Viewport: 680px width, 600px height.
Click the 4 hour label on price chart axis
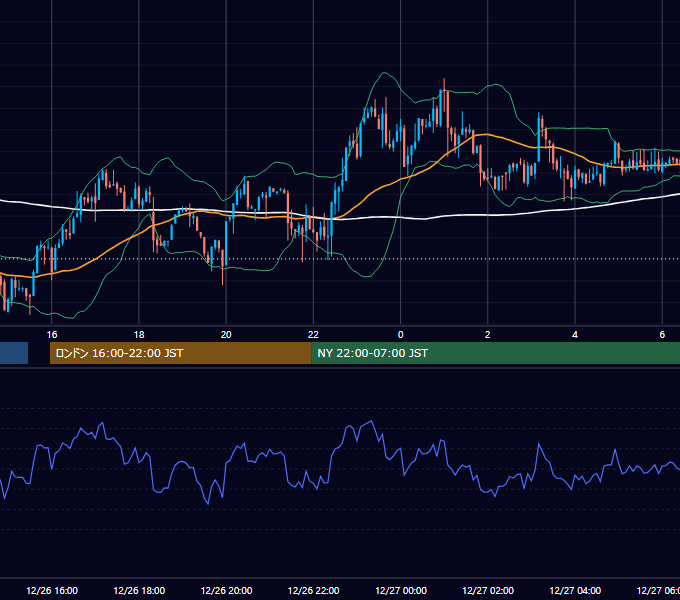pos(575,335)
